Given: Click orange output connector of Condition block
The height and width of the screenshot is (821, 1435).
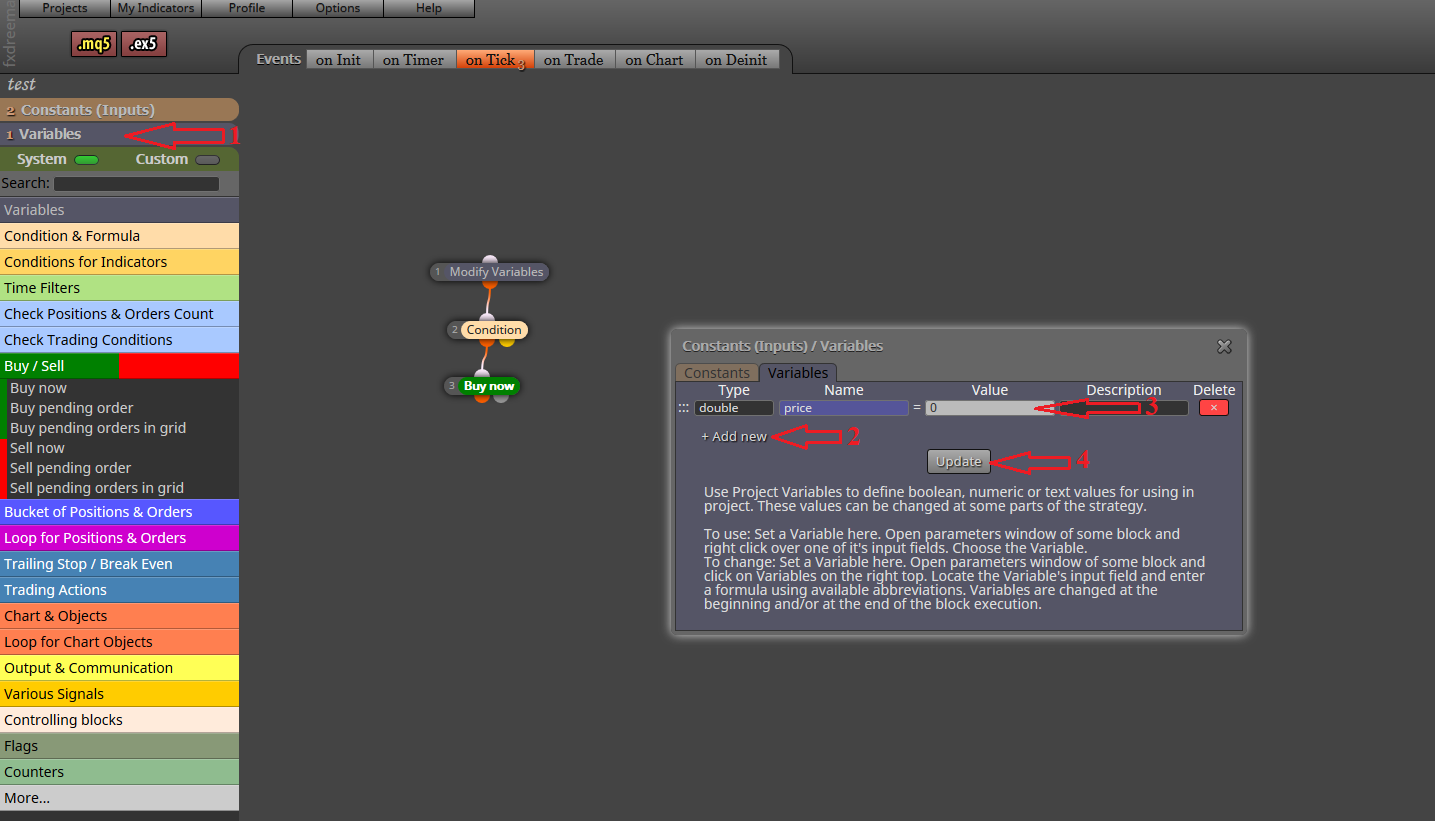Looking at the screenshot, I should tap(487, 342).
